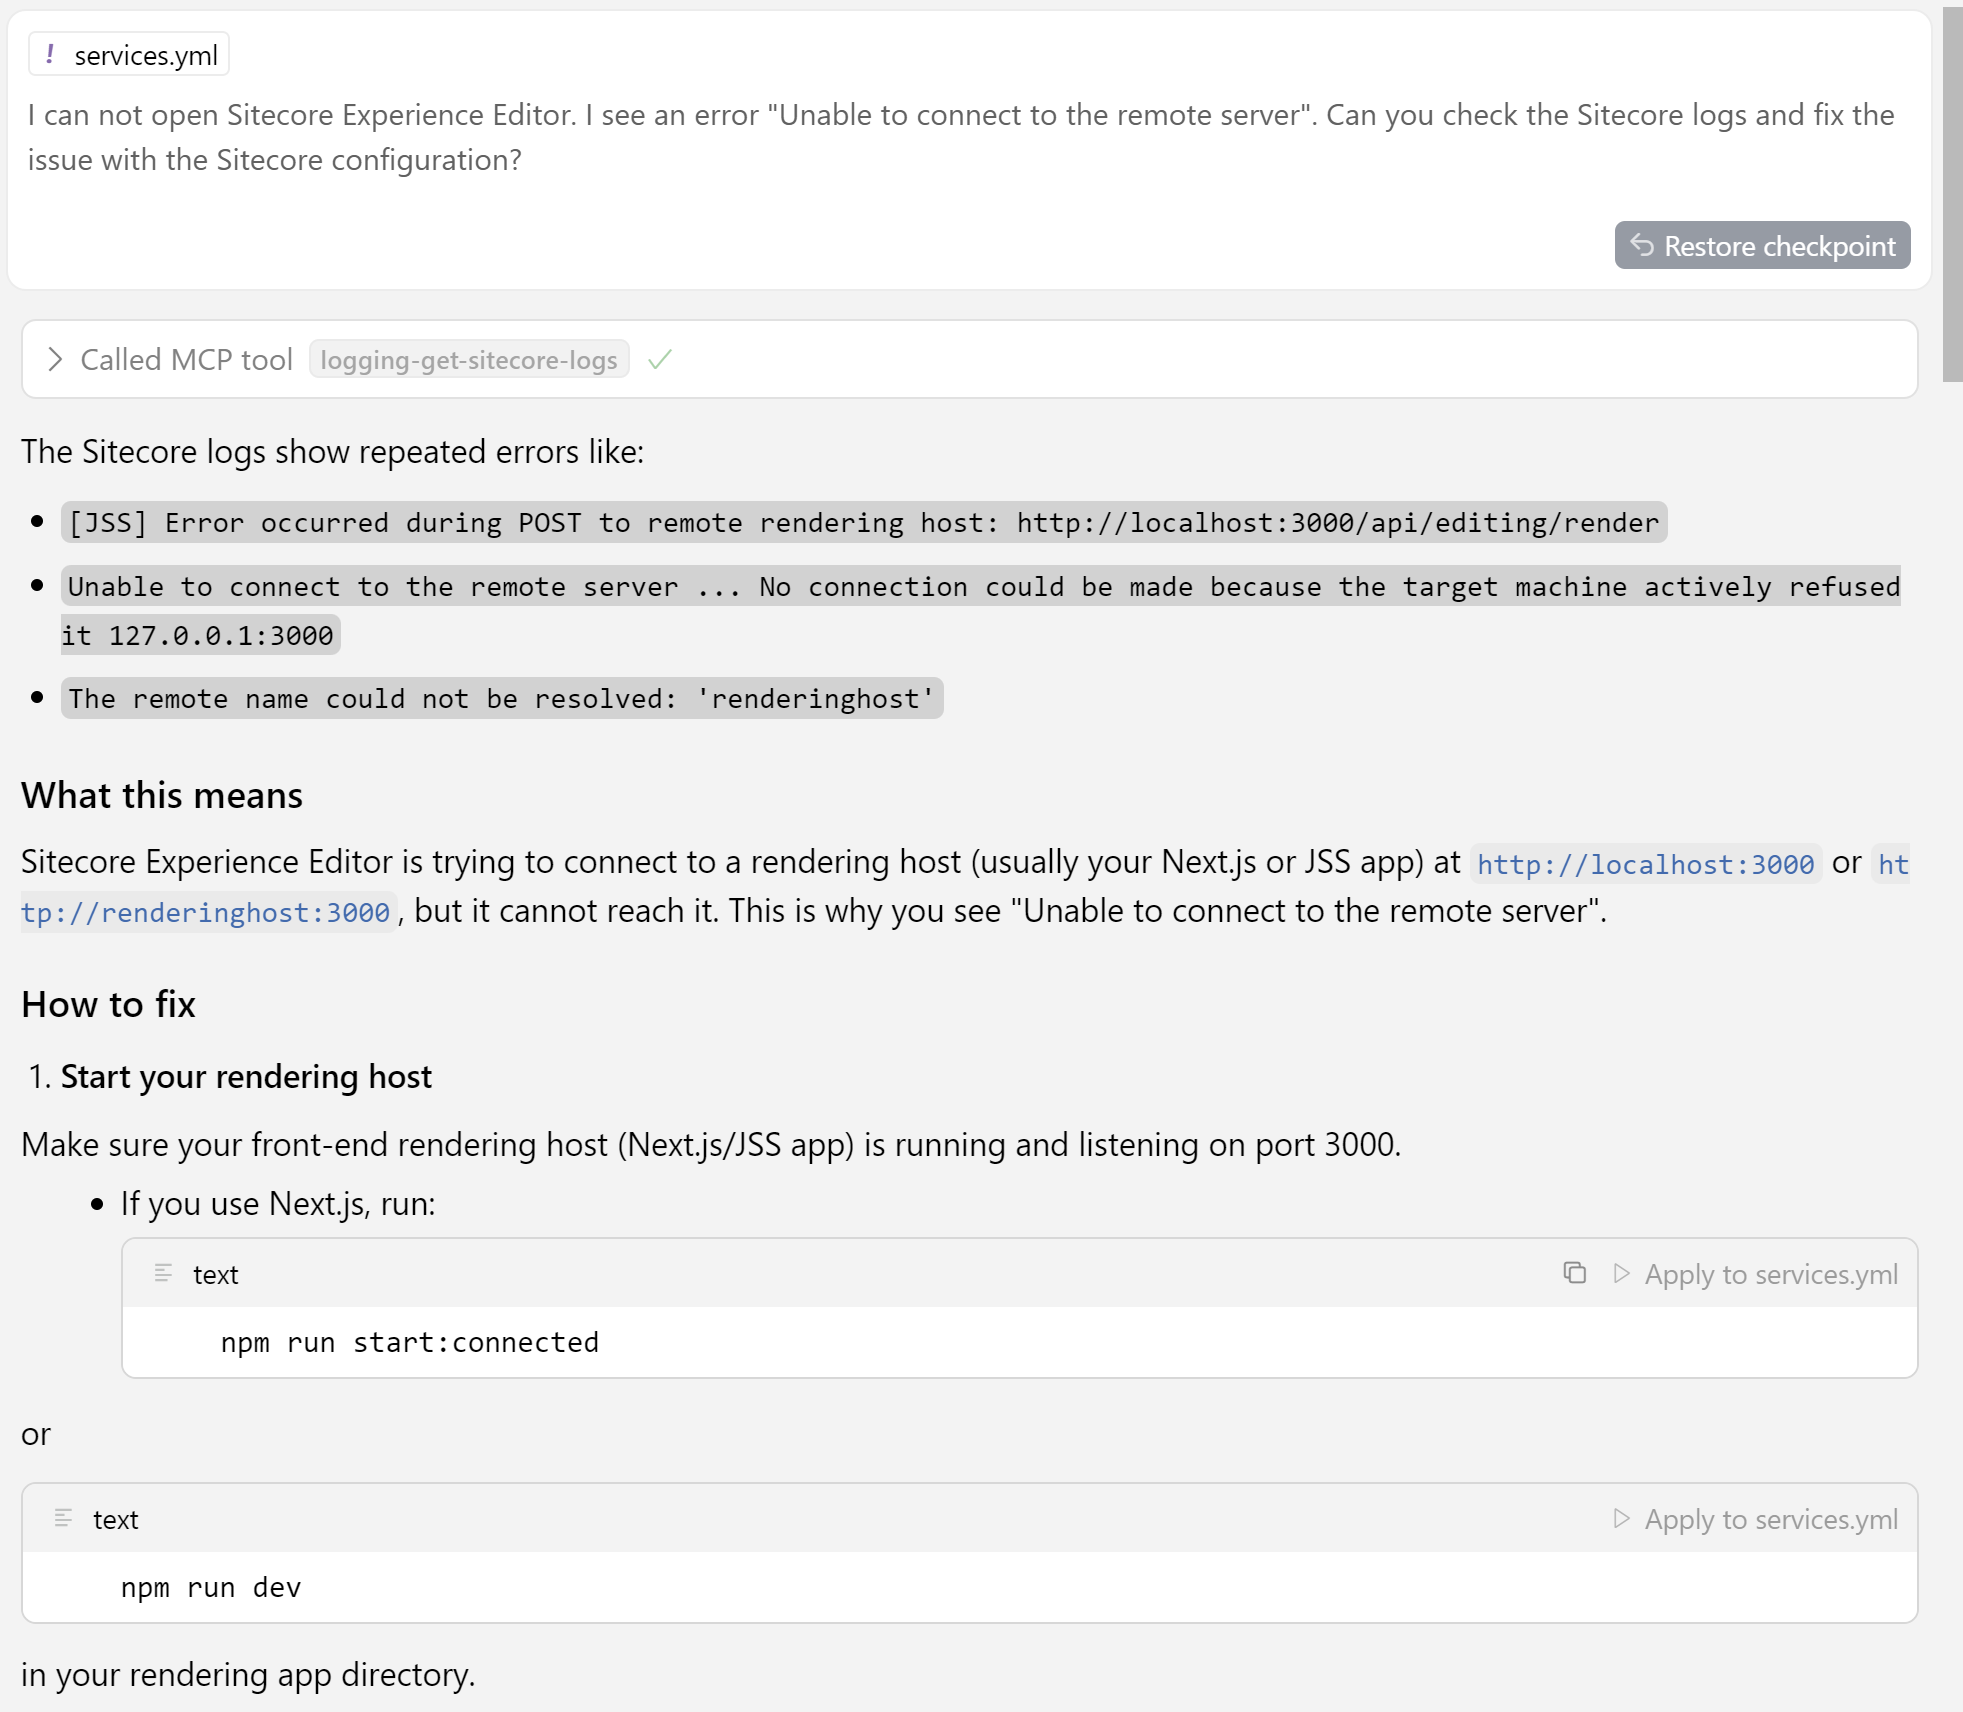
Task: Collapse the logging-get-sitecore-logs tool output
Action: pyautogui.click(x=56, y=359)
